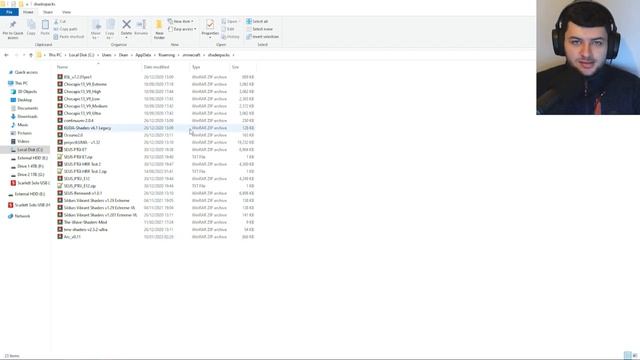The width and height of the screenshot is (640, 360).
Task: Select the Chocapic13_V9_Ultra file
Action: coord(156,113)
